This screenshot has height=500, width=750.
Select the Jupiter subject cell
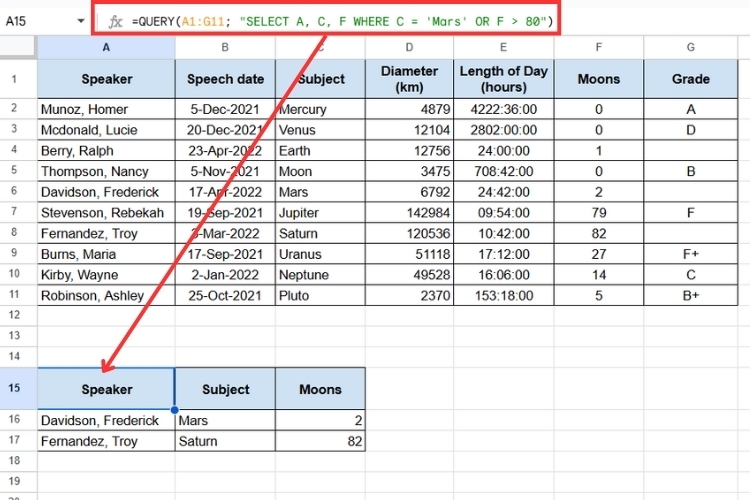(320, 212)
